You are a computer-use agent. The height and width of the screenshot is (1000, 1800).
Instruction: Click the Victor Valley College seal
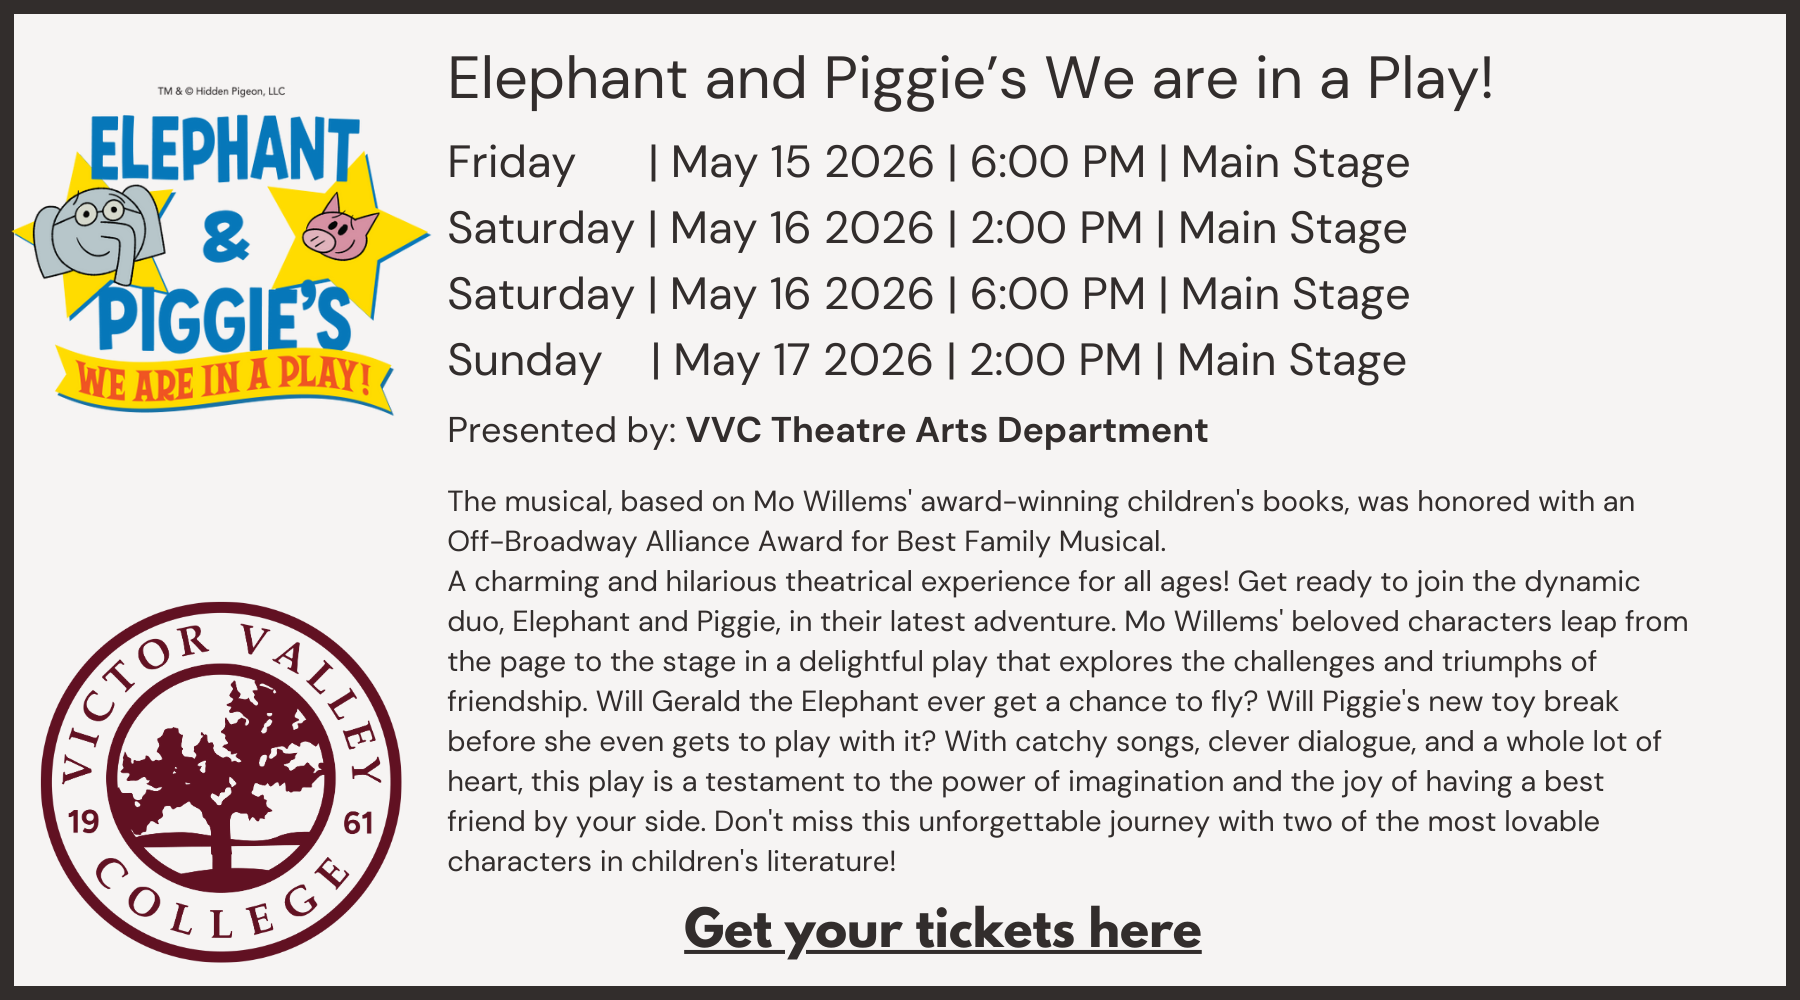pos(221,781)
